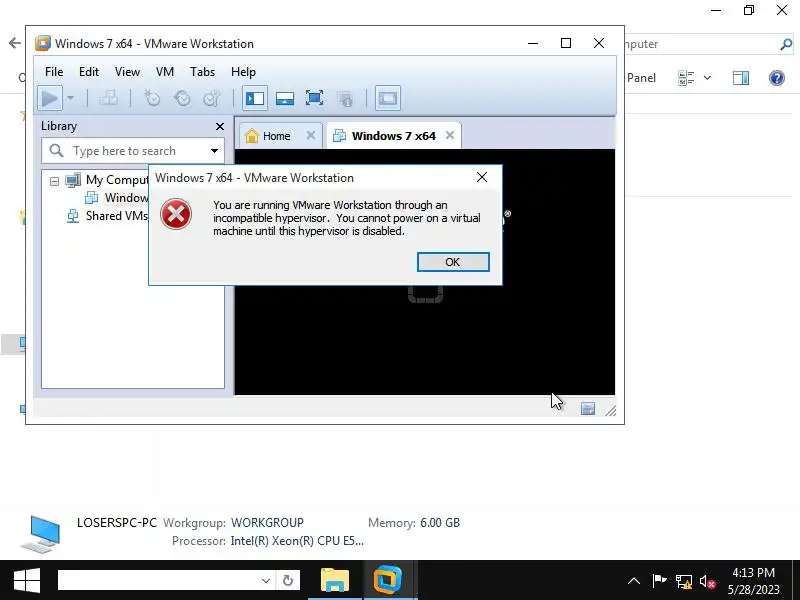The width and height of the screenshot is (800, 600).
Task: Switch to Unity mode
Action: (345, 98)
